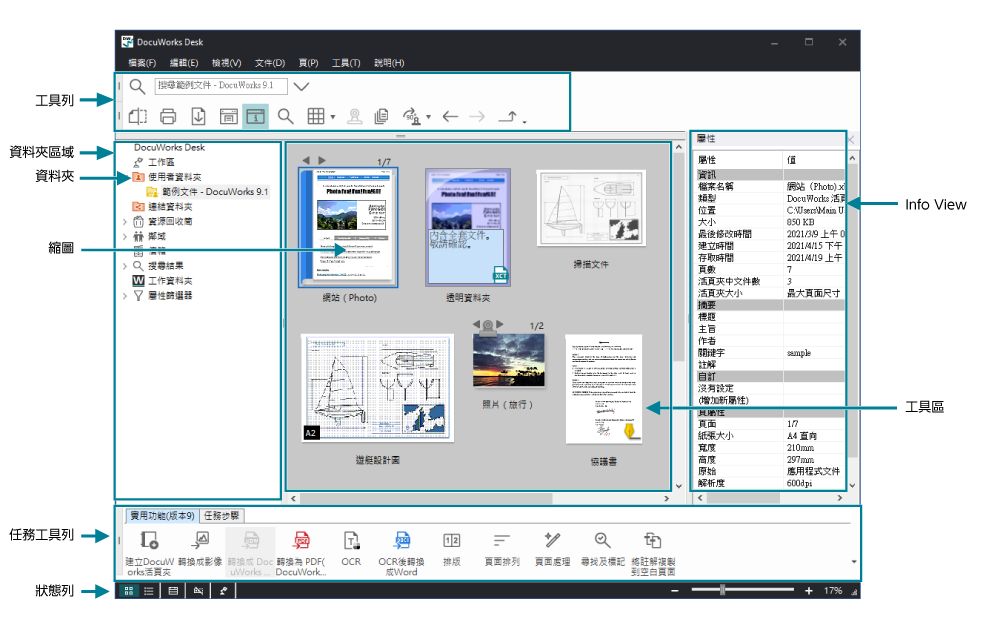Click the zoom out minus button
Image resolution: width=981 pixels, height=631 pixels.
674,590
